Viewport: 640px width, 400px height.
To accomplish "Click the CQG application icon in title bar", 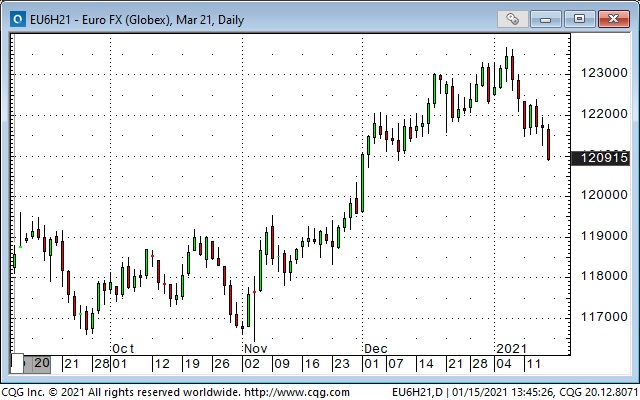I will 18,19.
